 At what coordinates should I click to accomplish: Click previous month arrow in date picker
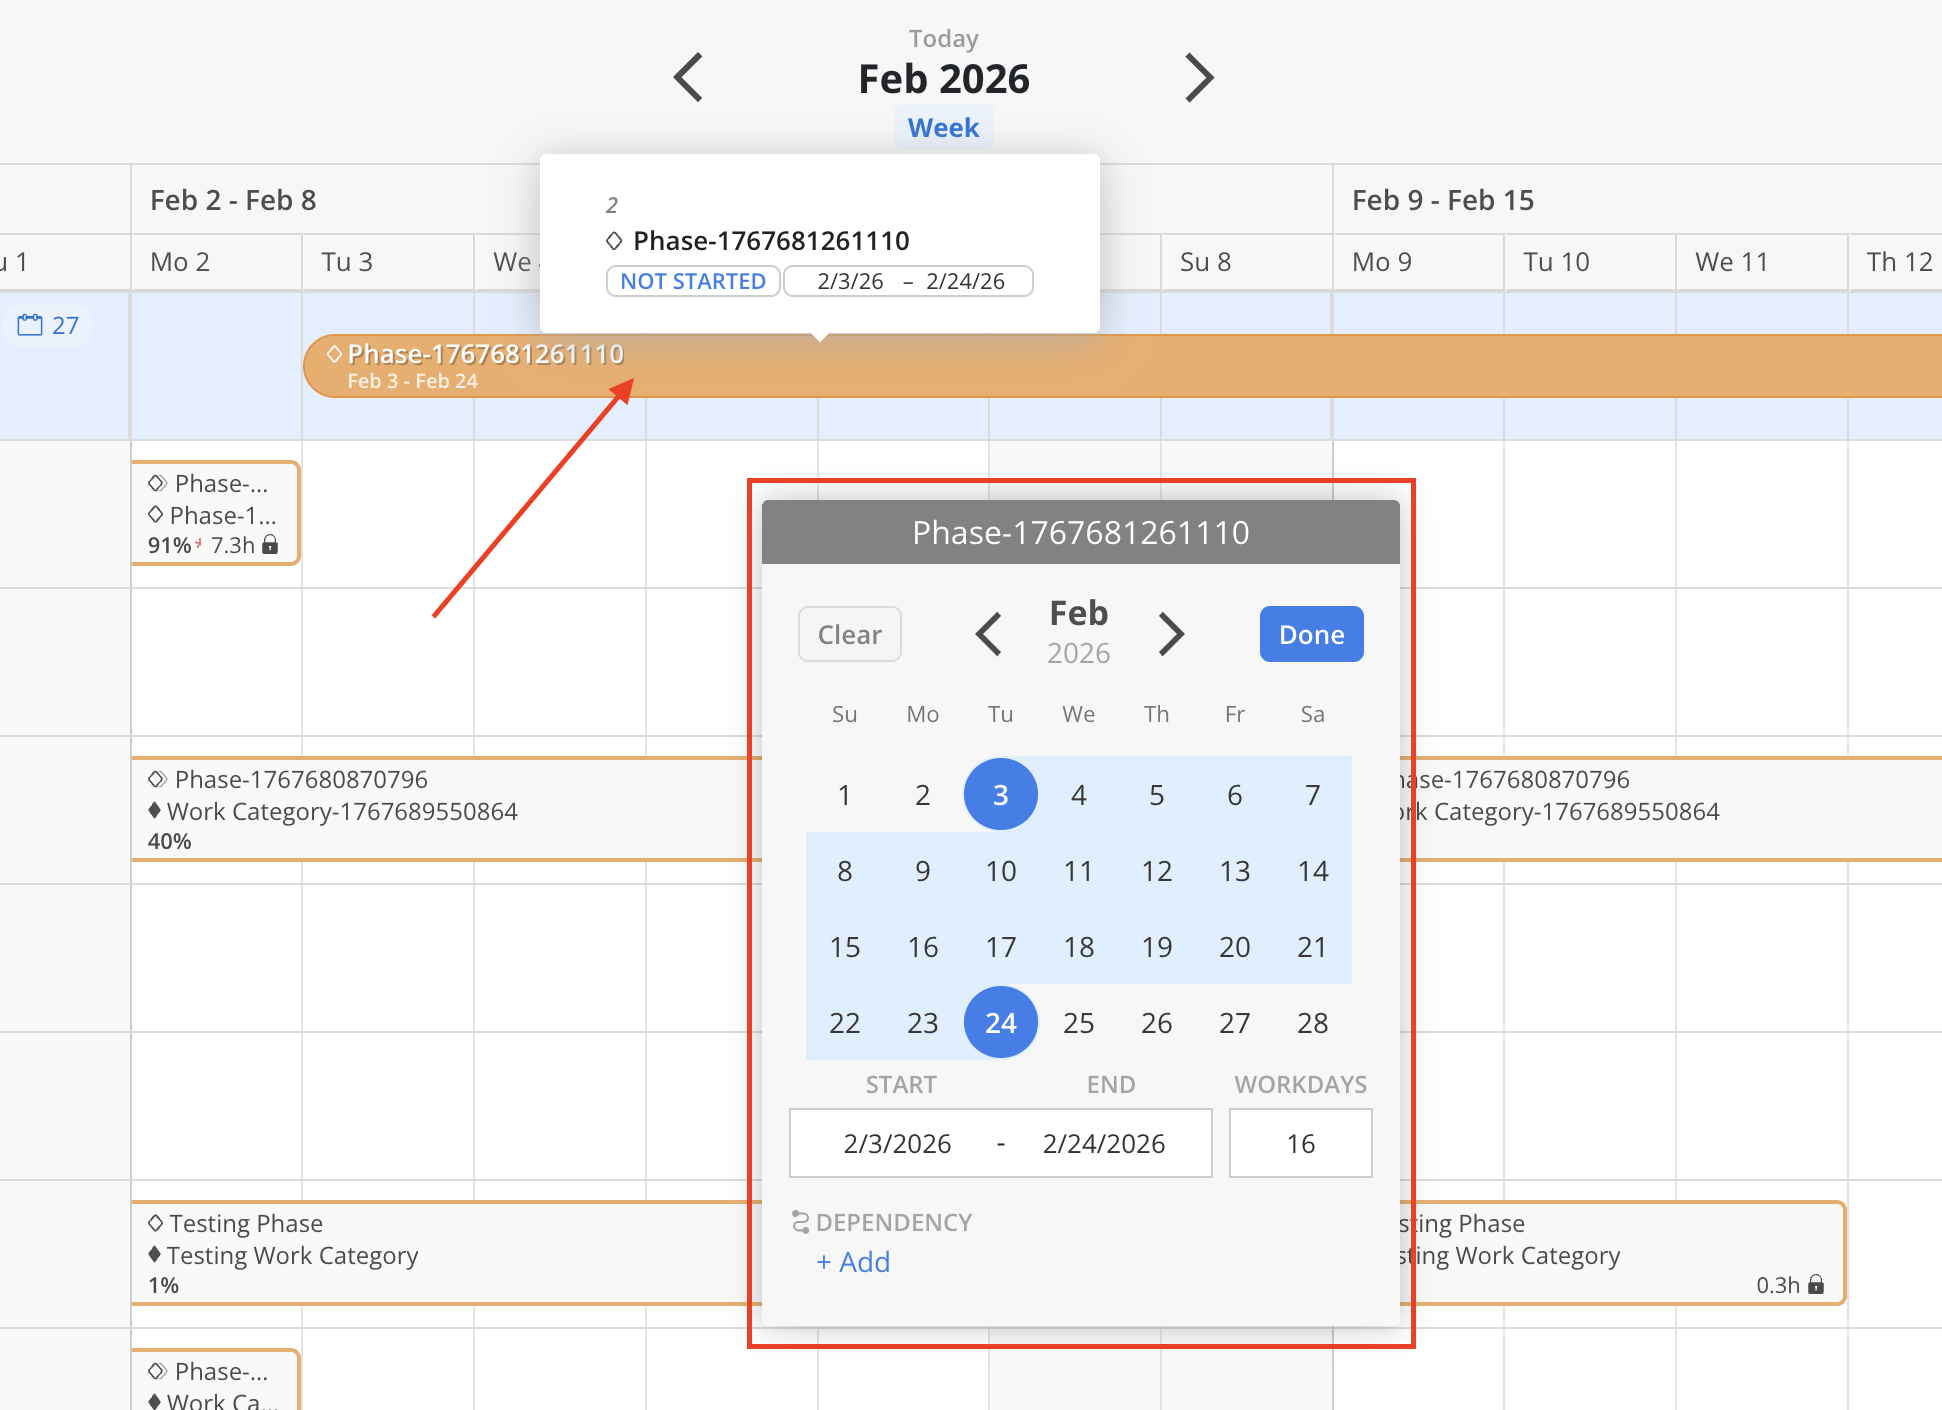(988, 634)
